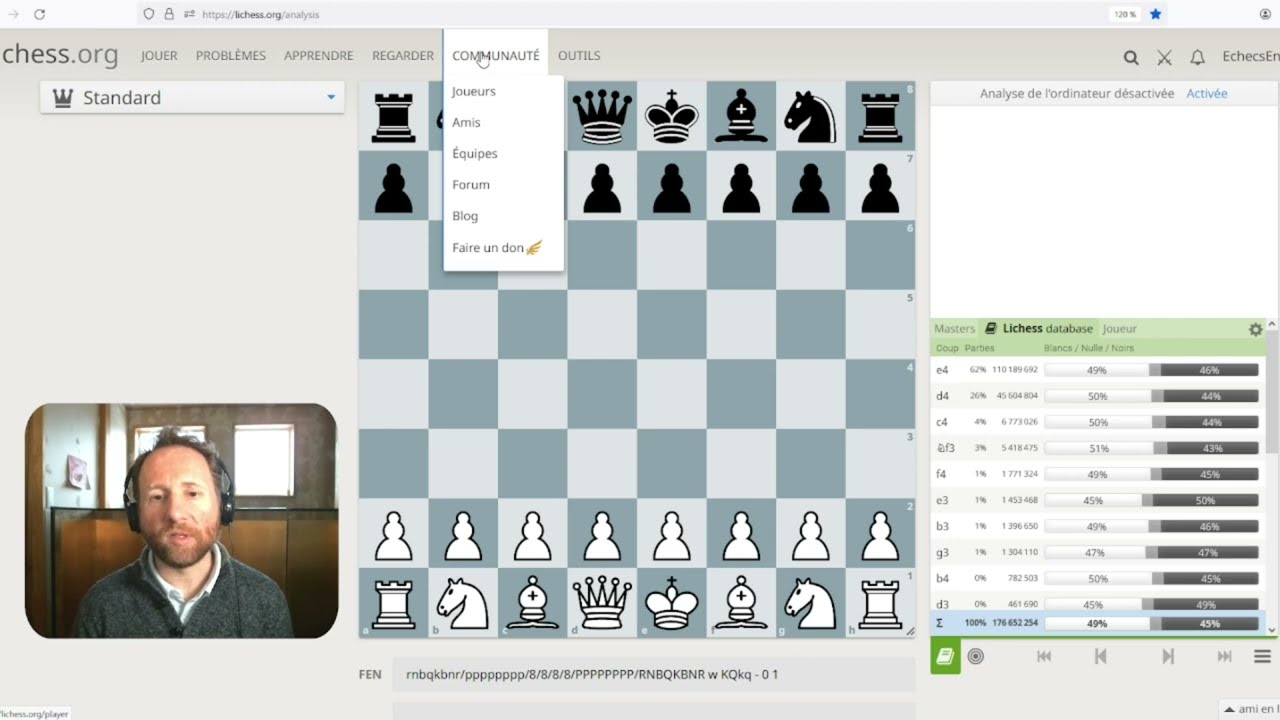This screenshot has height=720, width=1280.
Task: Open the COMMUNAUTÉ menu
Action: [x=496, y=56]
